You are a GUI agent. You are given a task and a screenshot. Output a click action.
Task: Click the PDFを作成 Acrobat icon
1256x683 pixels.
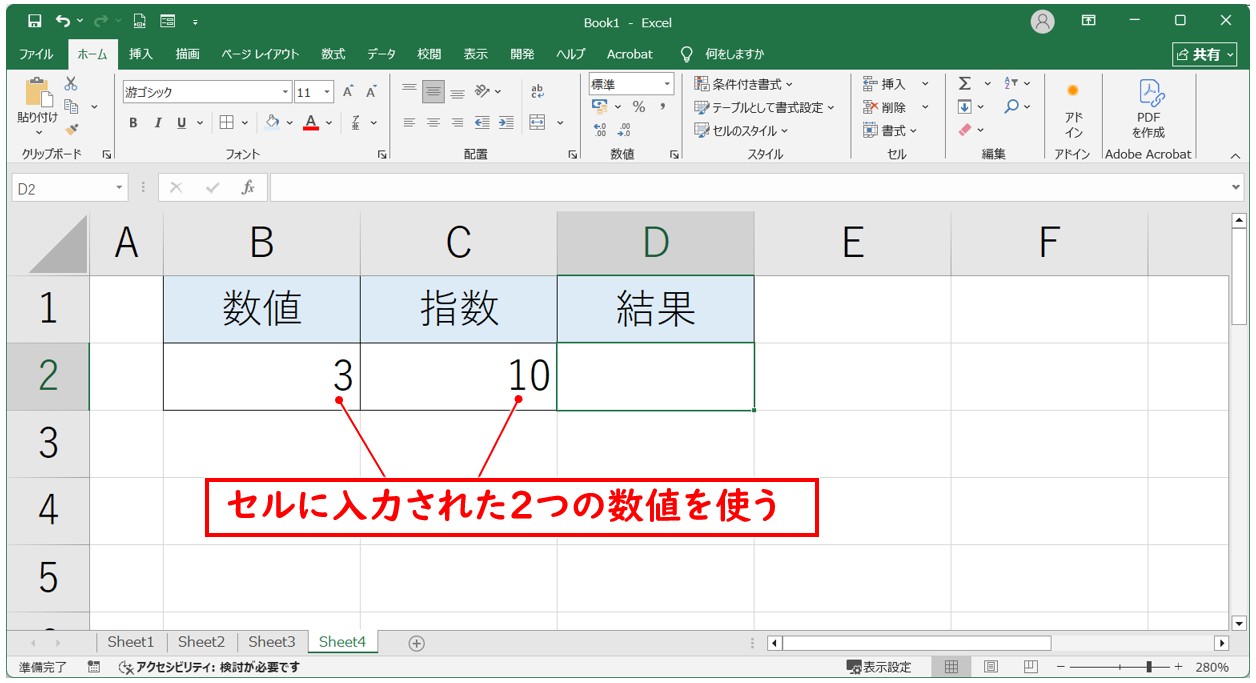pyautogui.click(x=1148, y=110)
